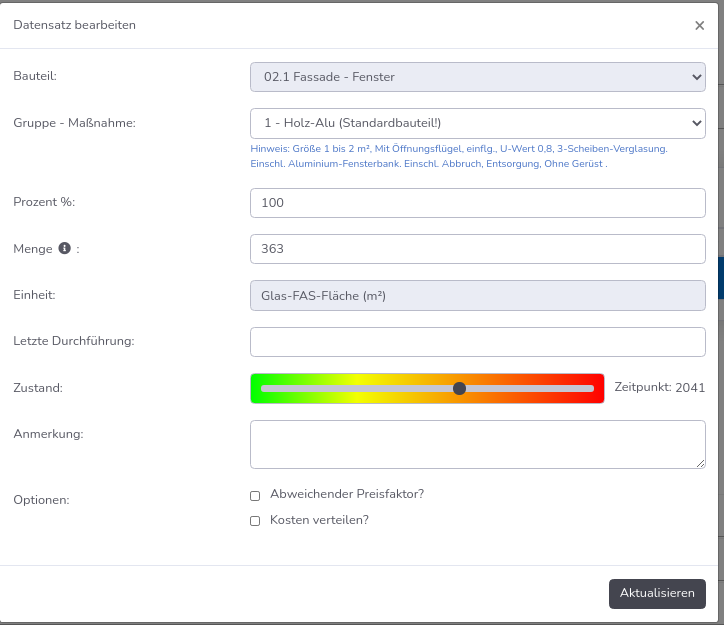Click the info icon next to Menge

pos(65,248)
